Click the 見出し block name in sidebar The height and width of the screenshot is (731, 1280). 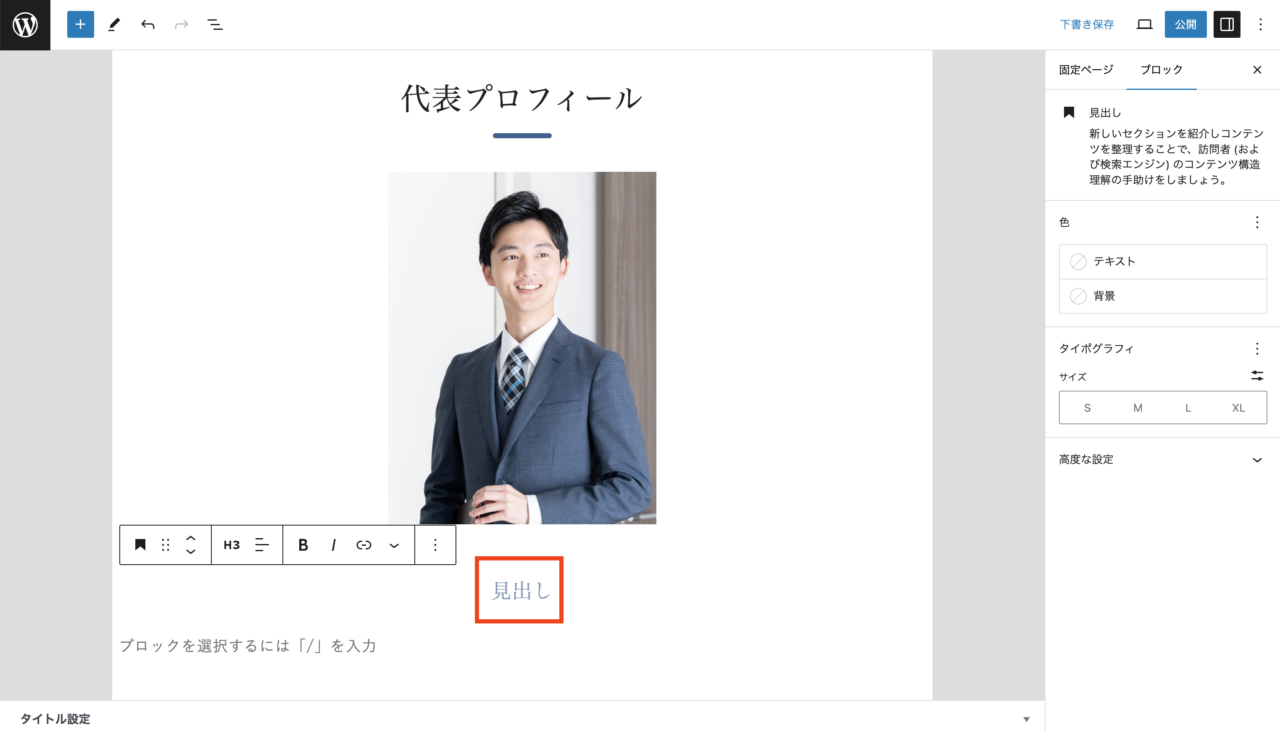coord(1105,113)
